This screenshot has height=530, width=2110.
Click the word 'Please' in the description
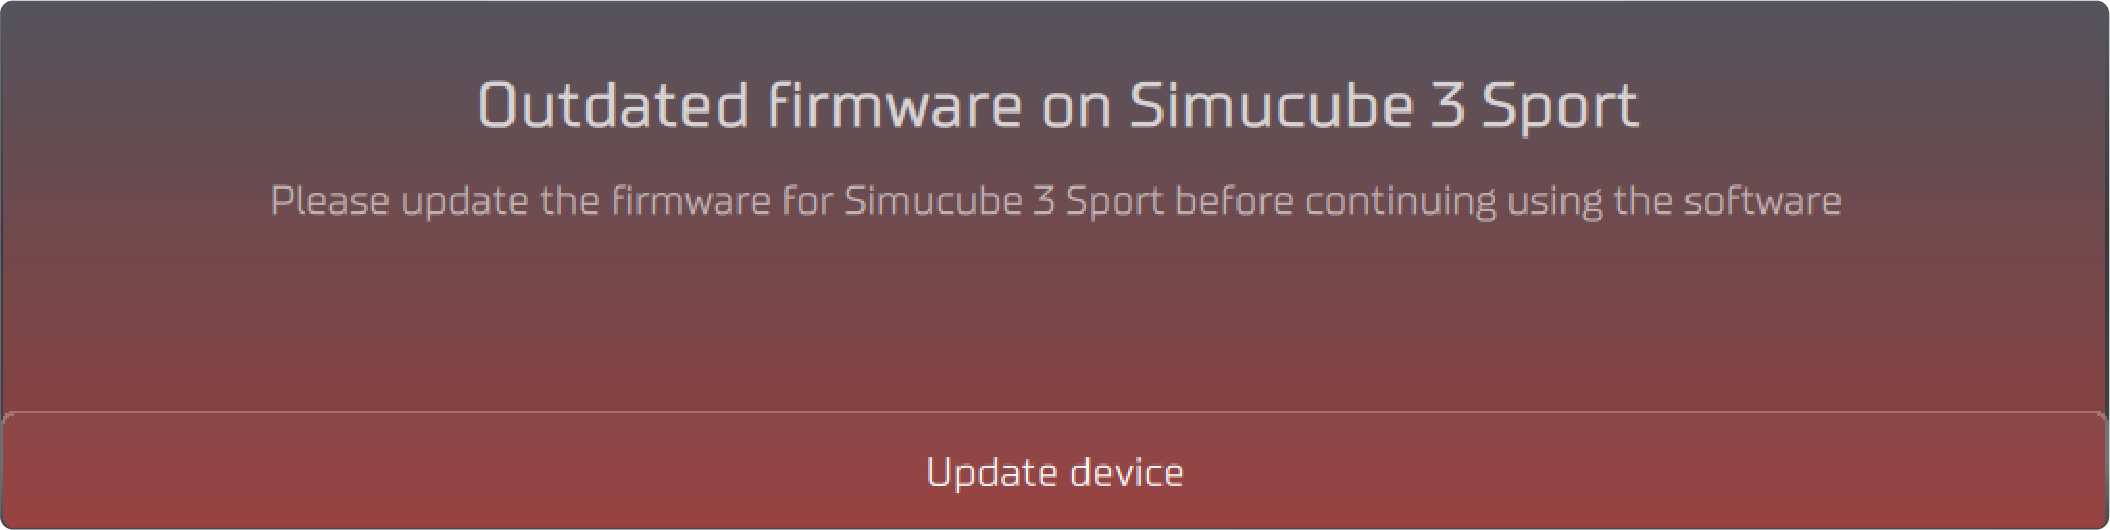330,201
